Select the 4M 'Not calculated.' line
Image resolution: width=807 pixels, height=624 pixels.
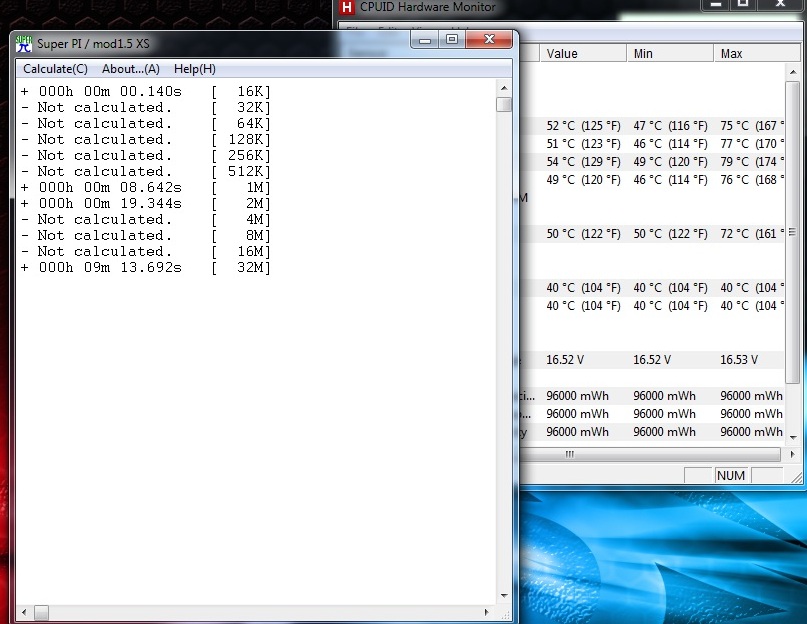coord(145,219)
